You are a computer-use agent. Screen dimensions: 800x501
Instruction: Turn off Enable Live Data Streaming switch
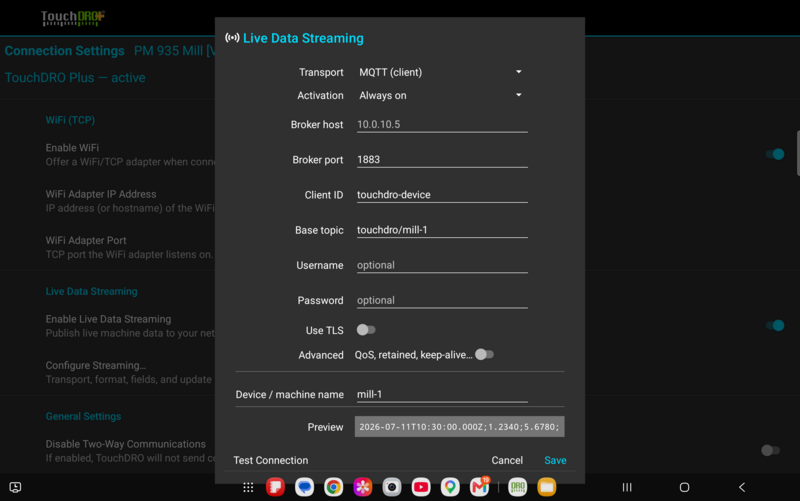(x=774, y=325)
